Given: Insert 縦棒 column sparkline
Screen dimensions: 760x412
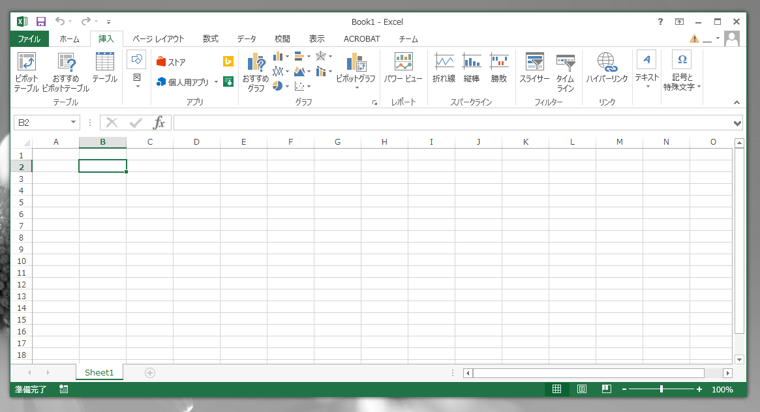Looking at the screenshot, I should (471, 67).
